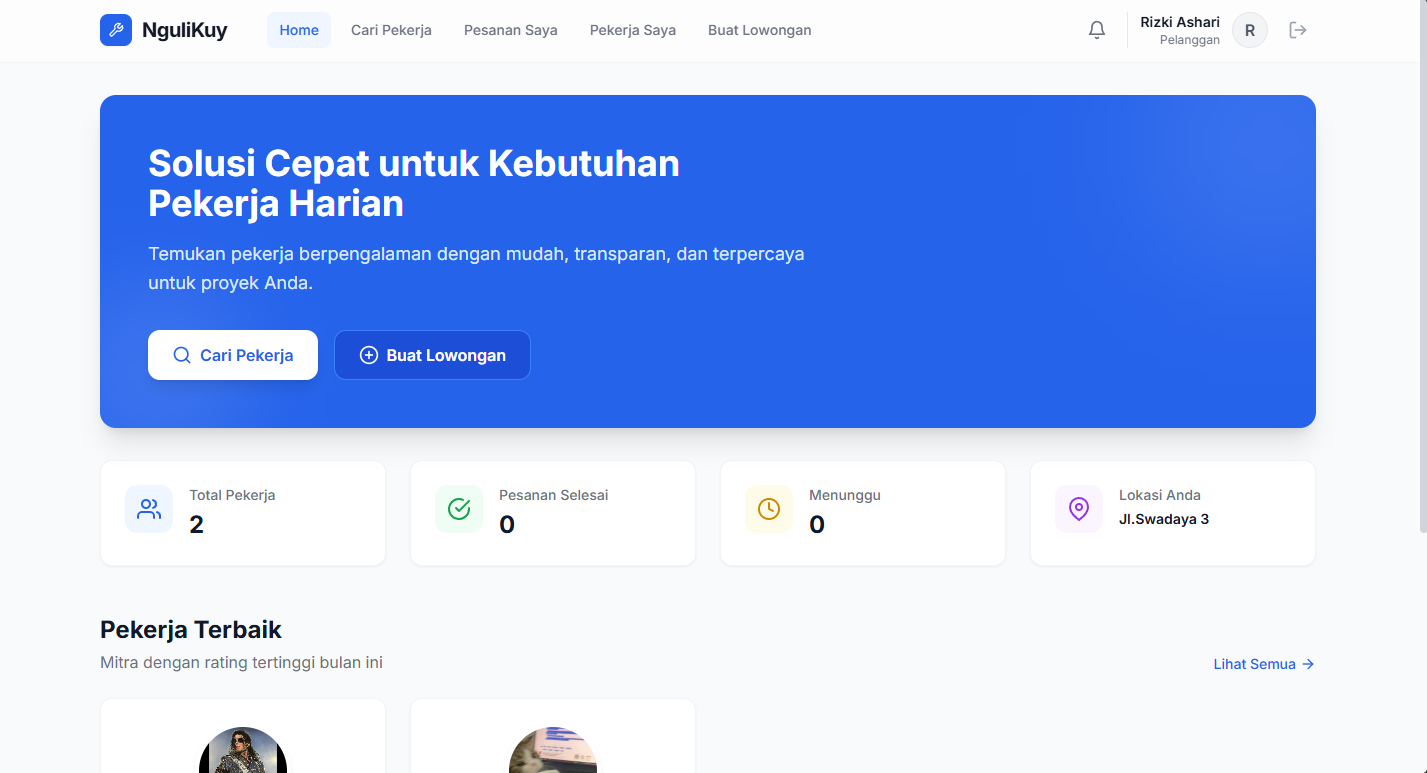Open Pesanan Saya page
The width and height of the screenshot is (1427, 773).
[x=510, y=30]
